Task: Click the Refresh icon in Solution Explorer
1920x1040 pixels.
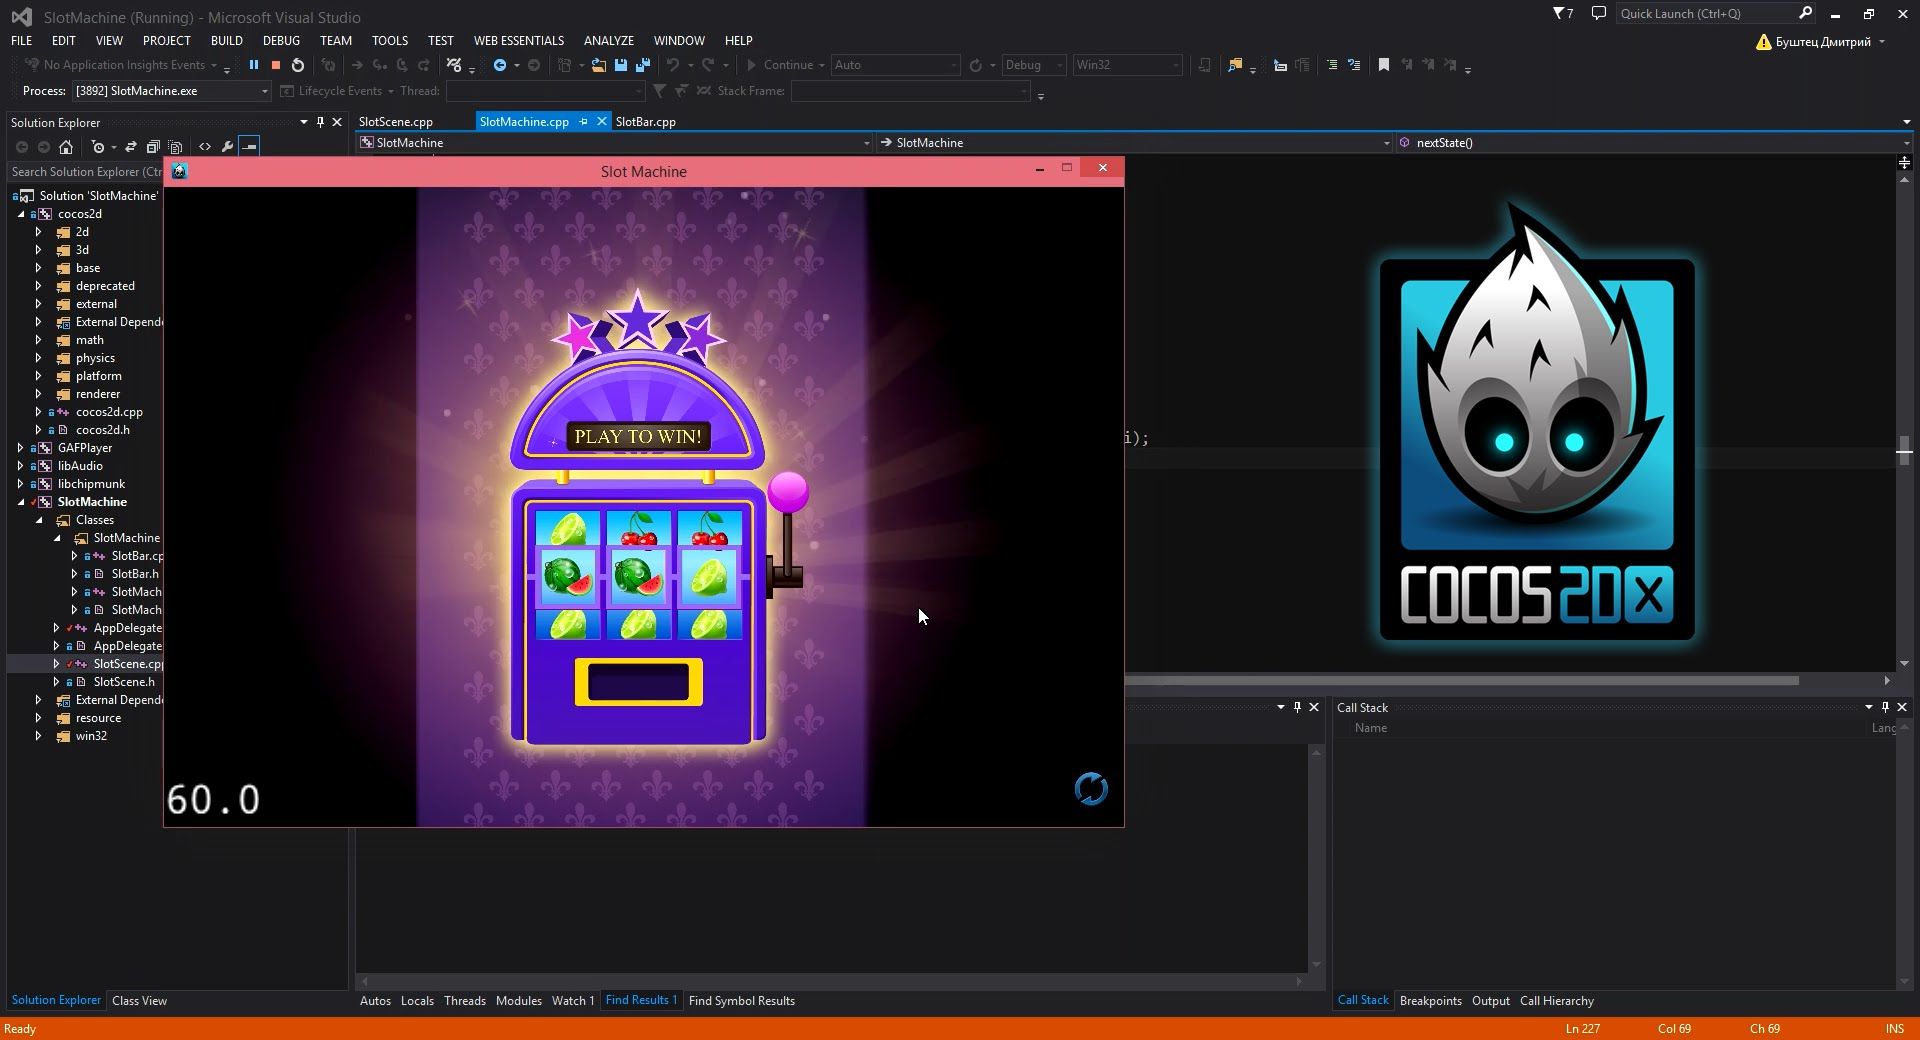Action: click(x=131, y=147)
